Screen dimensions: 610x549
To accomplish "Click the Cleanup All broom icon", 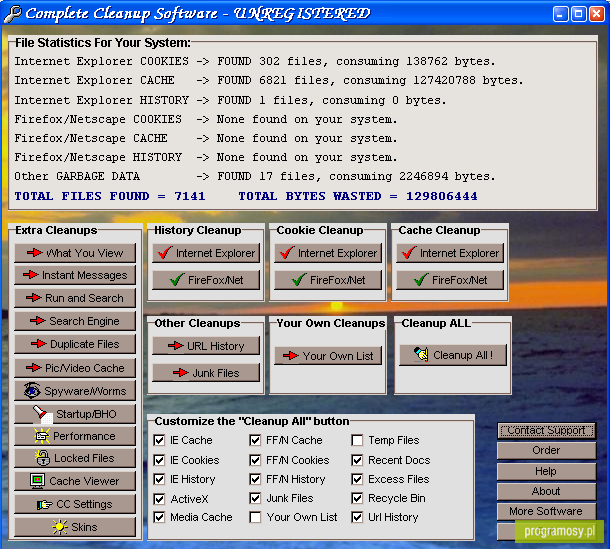I will click(x=421, y=354).
